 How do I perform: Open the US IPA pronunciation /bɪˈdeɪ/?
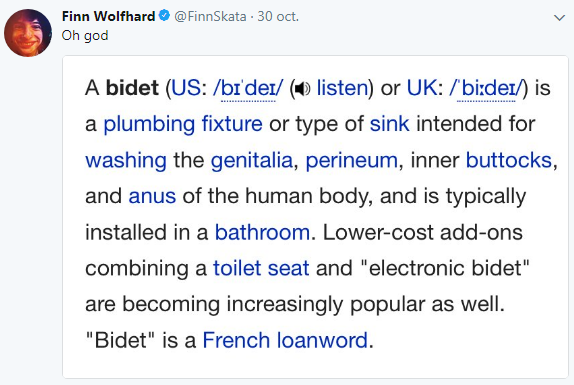[248, 89]
